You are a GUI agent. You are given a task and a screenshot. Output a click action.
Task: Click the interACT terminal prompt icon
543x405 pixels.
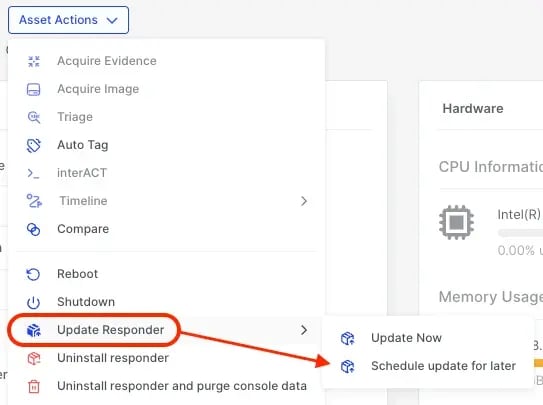pyautogui.click(x=34, y=173)
